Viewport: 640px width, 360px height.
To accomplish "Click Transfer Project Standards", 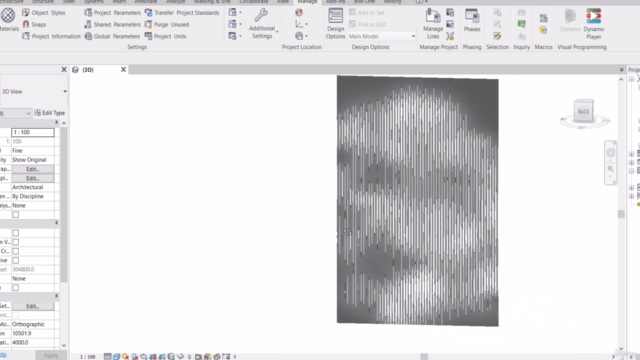I will coord(182,13).
